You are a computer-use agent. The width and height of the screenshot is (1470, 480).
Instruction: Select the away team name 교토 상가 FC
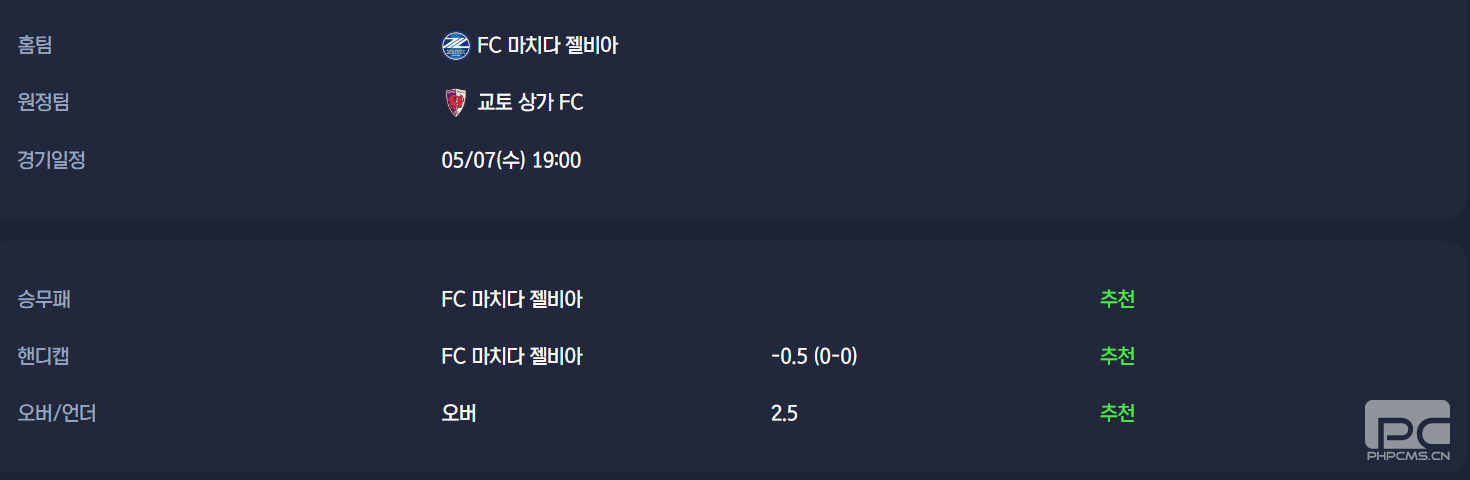click(x=530, y=103)
